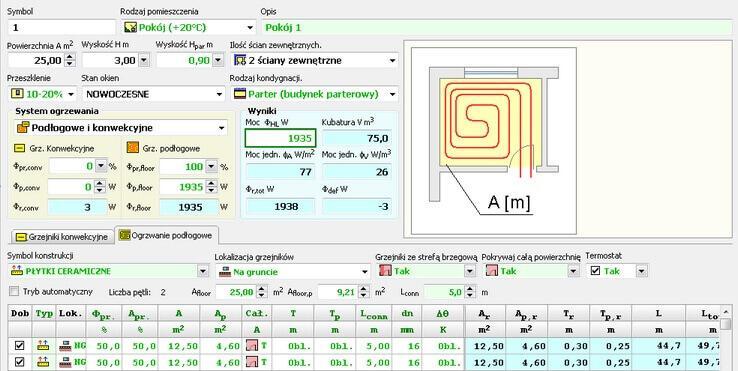This screenshot has height=371, width=738.
Task: Toggle the Dob checkbox in second loop row
Action: 19,363
